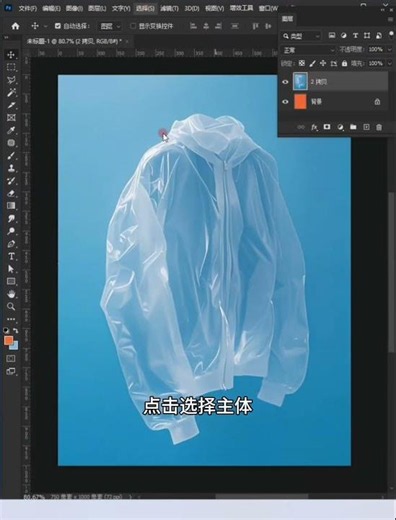Select the Eyedropper tool
Viewport: 396px width, 520px height.
[x=11, y=130]
